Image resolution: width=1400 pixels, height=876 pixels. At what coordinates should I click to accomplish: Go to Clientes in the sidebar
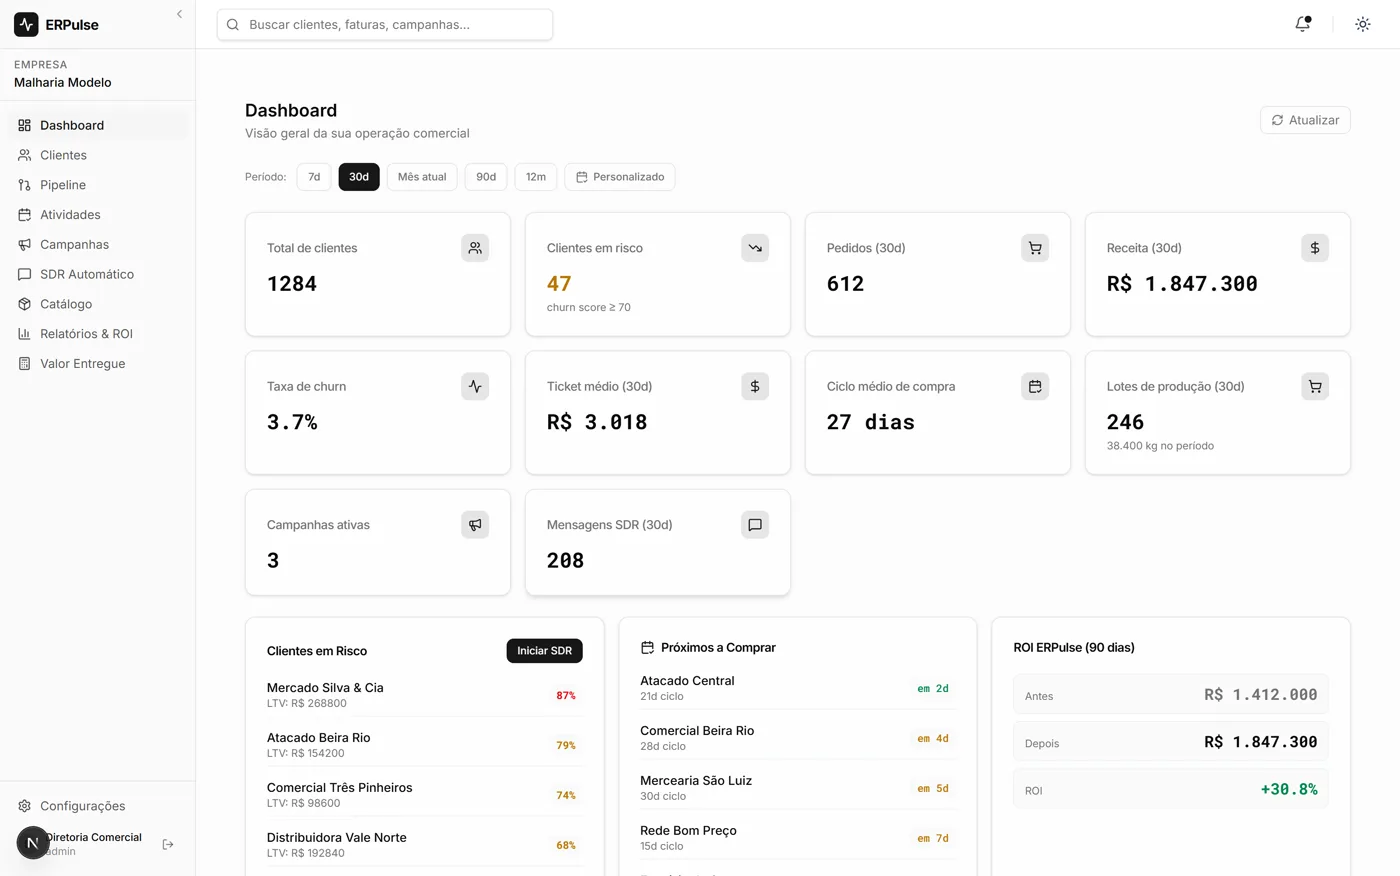[x=98, y=155]
